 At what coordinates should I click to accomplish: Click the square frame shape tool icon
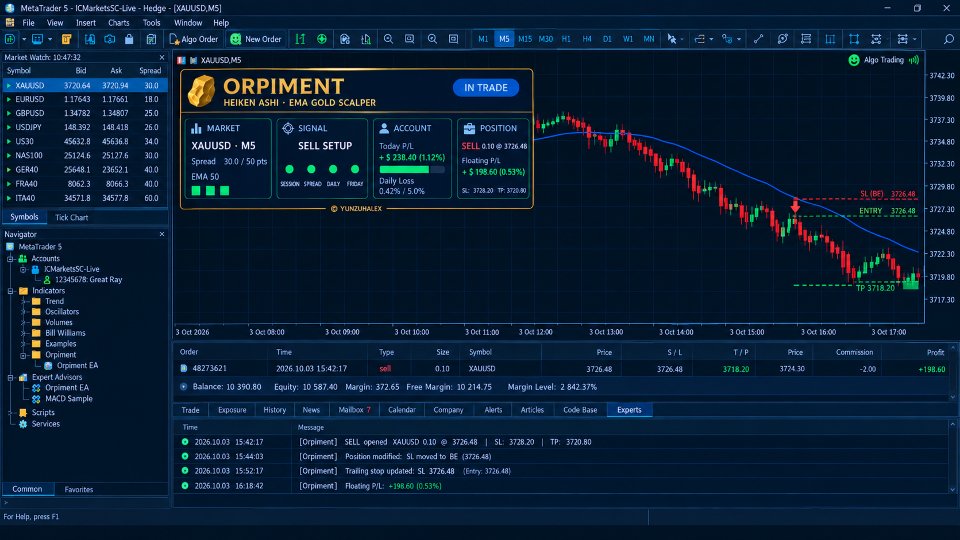tap(853, 39)
